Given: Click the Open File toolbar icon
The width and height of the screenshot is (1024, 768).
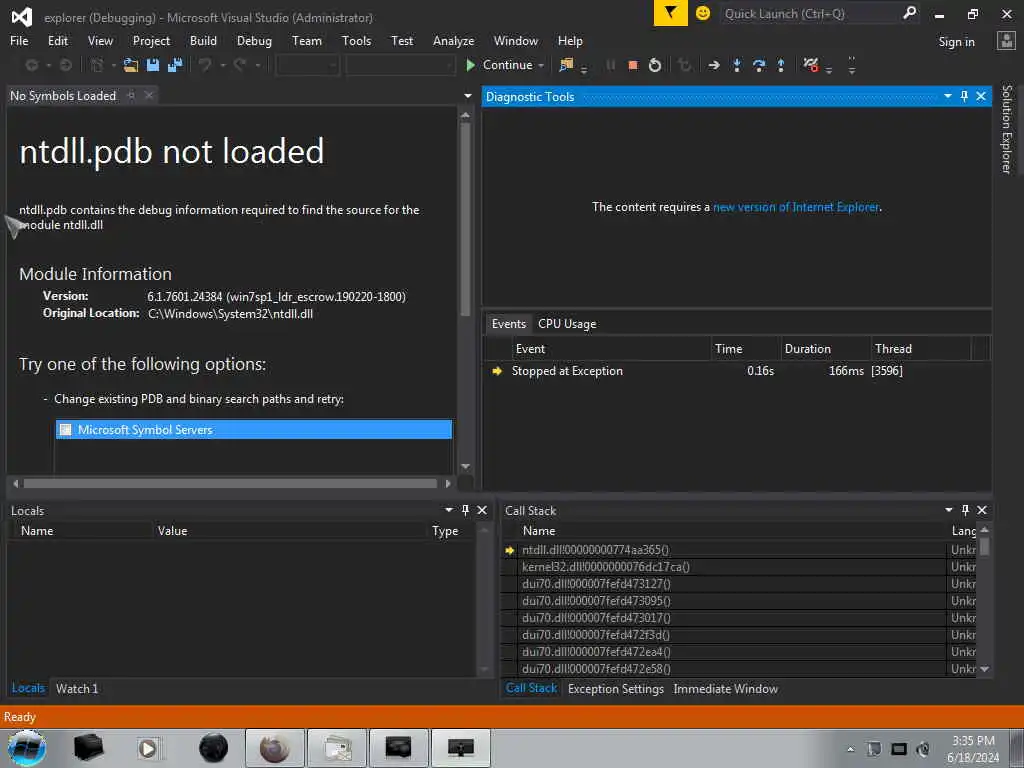Looking at the screenshot, I should (x=131, y=65).
